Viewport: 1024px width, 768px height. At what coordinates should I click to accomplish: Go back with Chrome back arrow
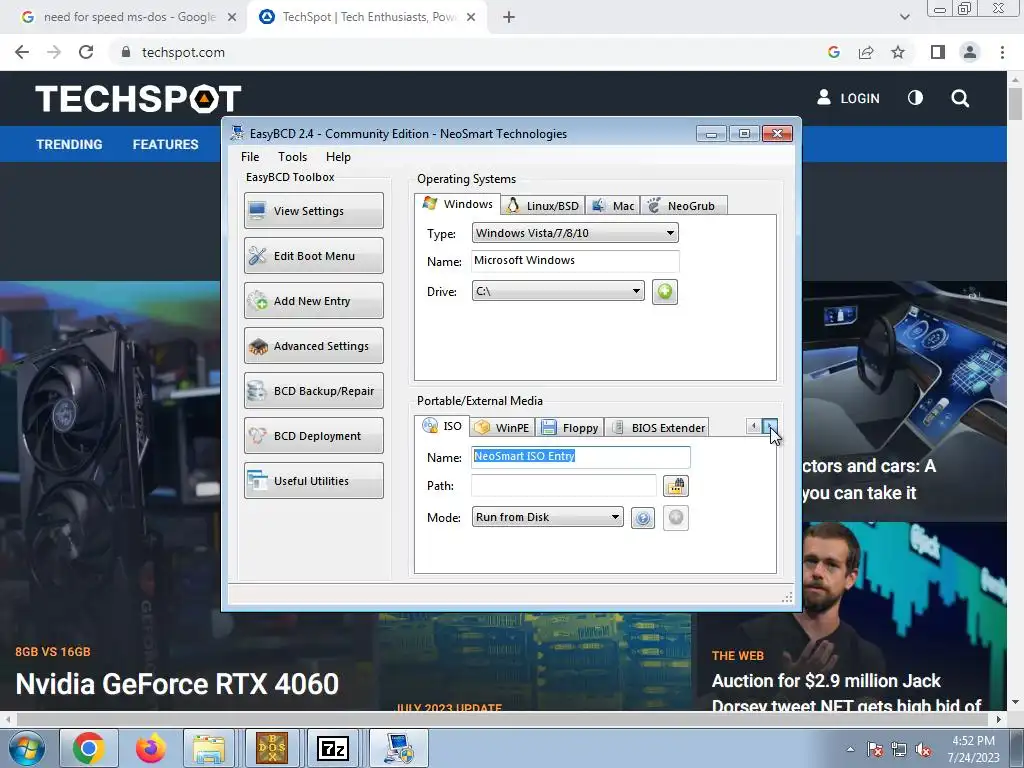pyautogui.click(x=22, y=52)
